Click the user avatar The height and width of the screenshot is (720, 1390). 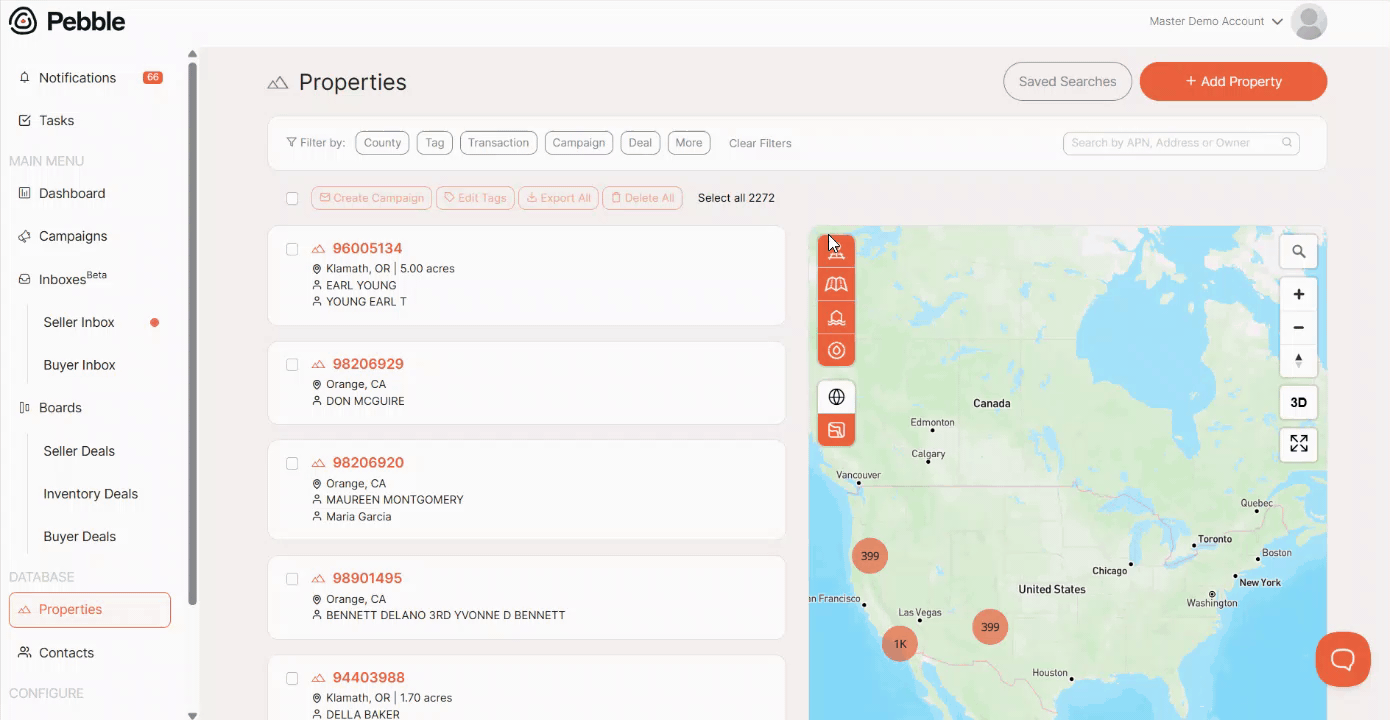tap(1309, 22)
